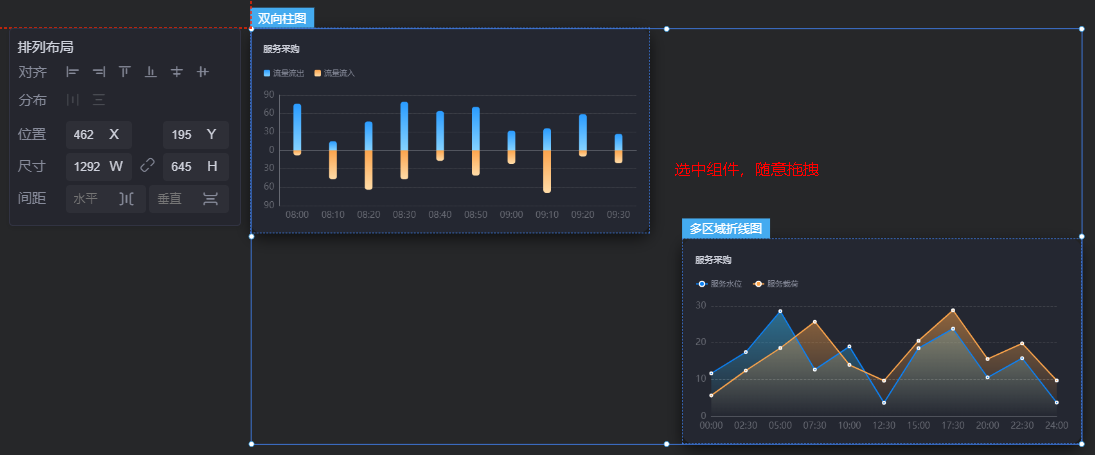1095x455 pixels.
Task: Click the bottom-middle selection resize handle
Action: 666,444
